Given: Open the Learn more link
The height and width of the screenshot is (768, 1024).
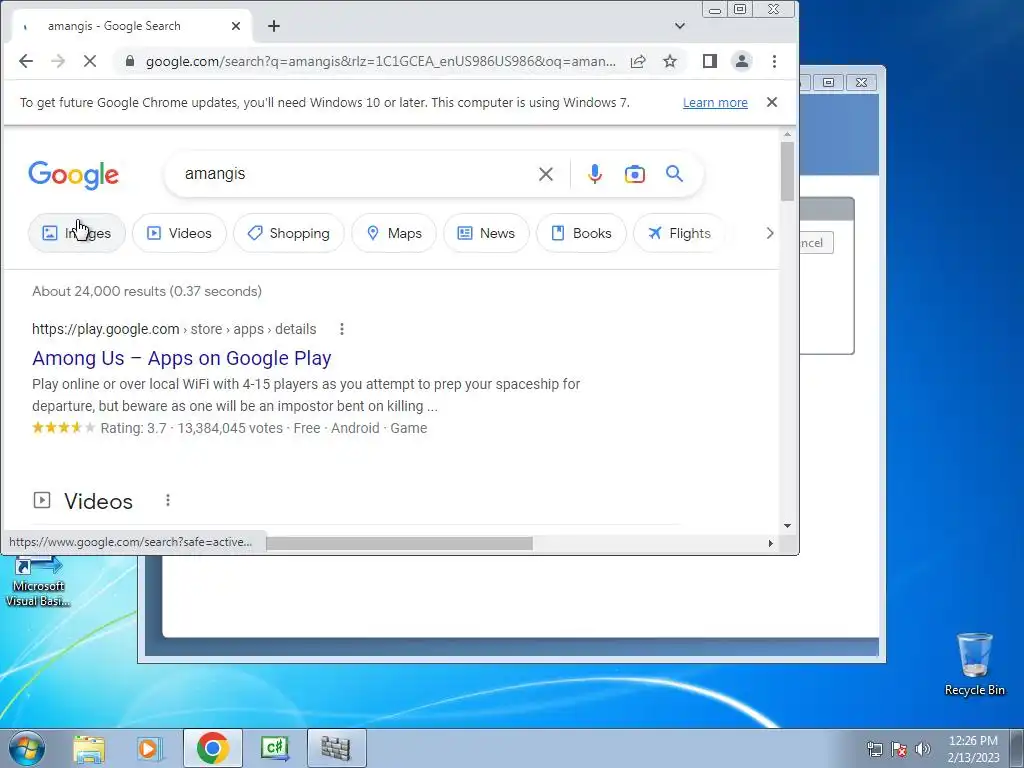Looking at the screenshot, I should [x=715, y=103].
